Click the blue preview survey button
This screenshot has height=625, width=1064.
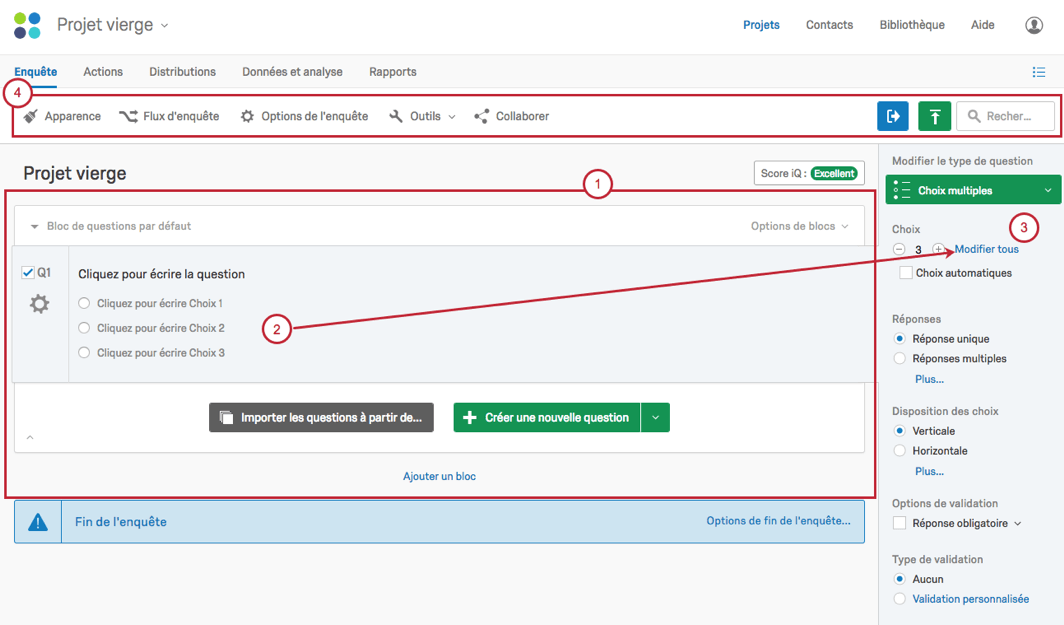tap(892, 116)
